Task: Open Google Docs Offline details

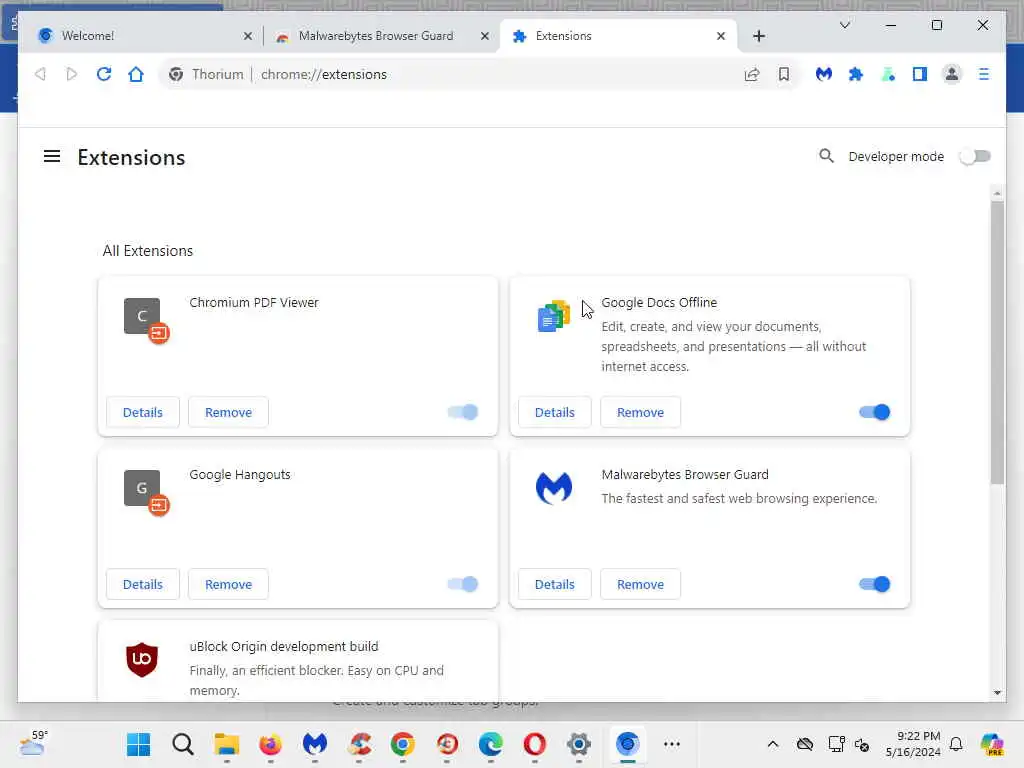Action: click(554, 412)
